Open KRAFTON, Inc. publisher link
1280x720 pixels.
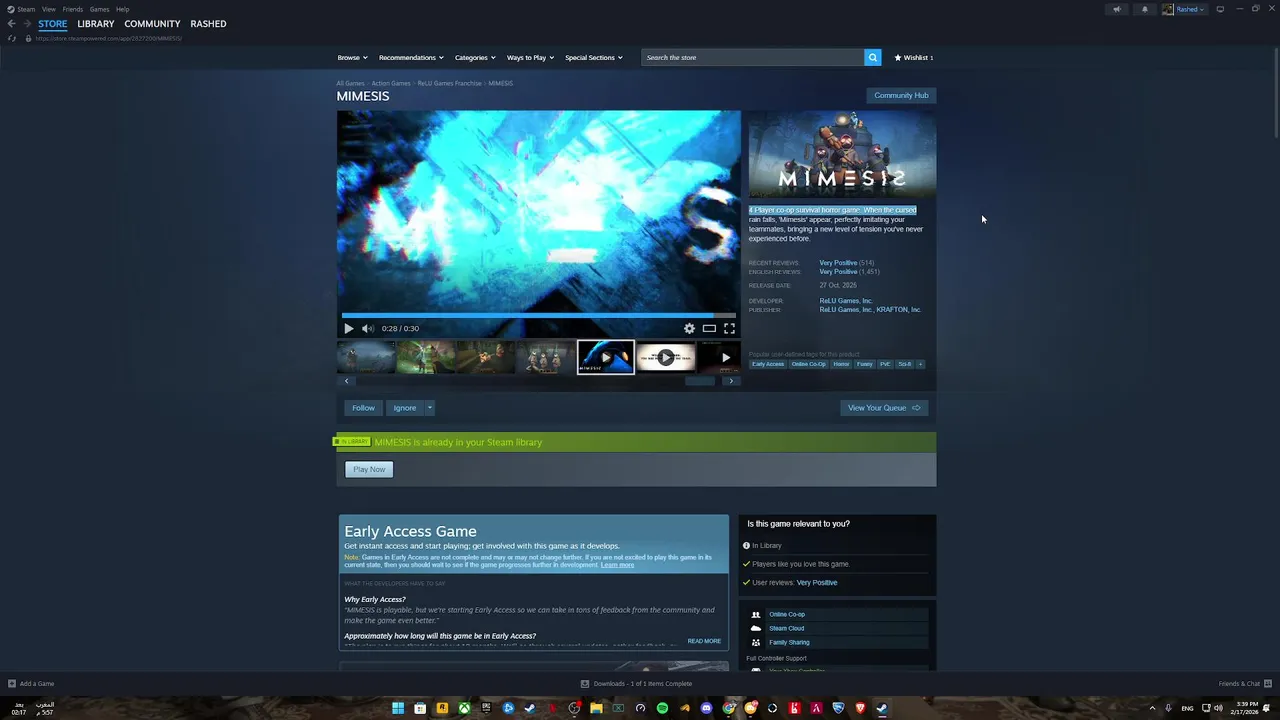[x=899, y=310]
